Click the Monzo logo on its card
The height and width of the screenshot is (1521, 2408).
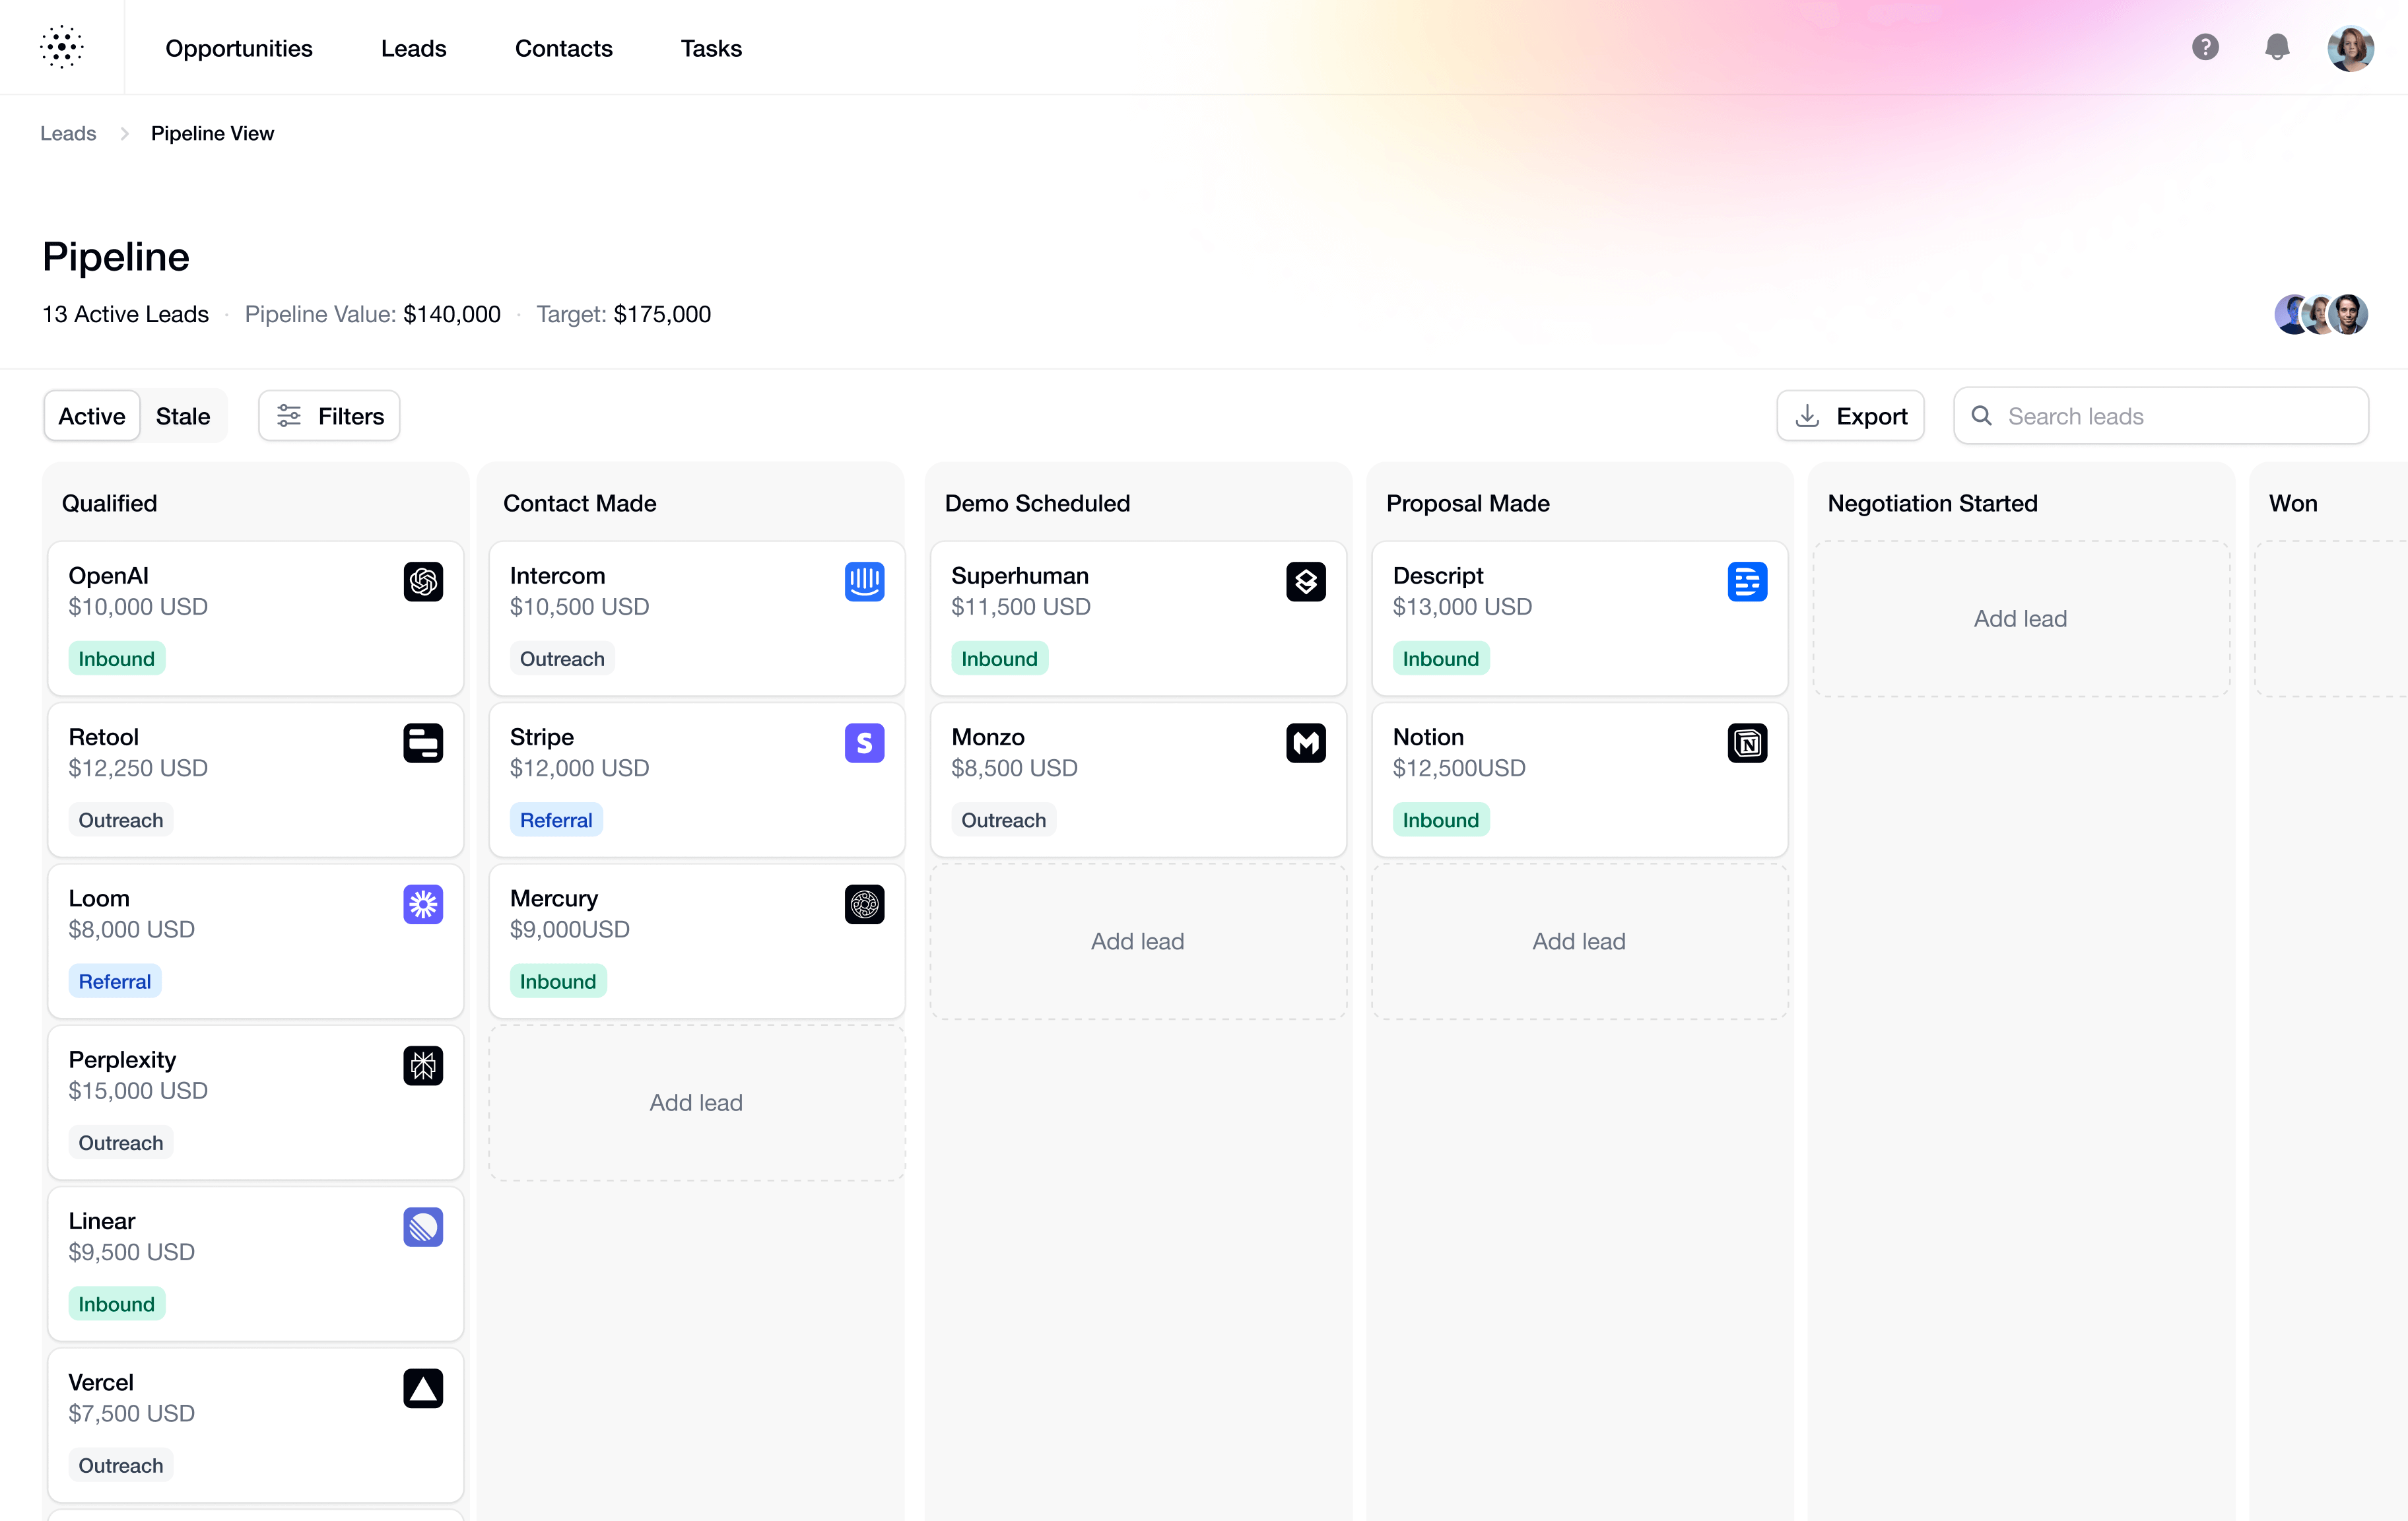pyautogui.click(x=1305, y=743)
